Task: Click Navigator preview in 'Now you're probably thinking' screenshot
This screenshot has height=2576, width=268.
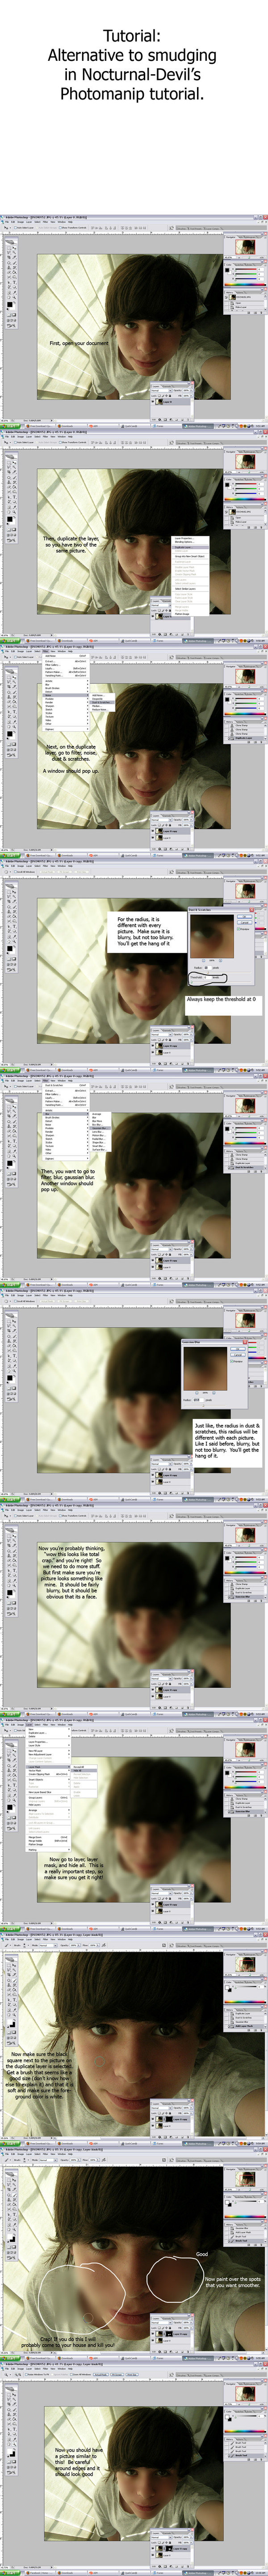Action: click(x=246, y=1535)
